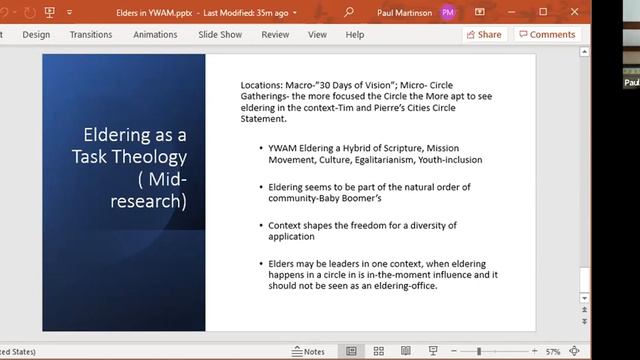Open the Customize Quick Access Toolbar dropdown
Image resolution: width=640 pixels, height=360 pixels.
[x=69, y=13]
